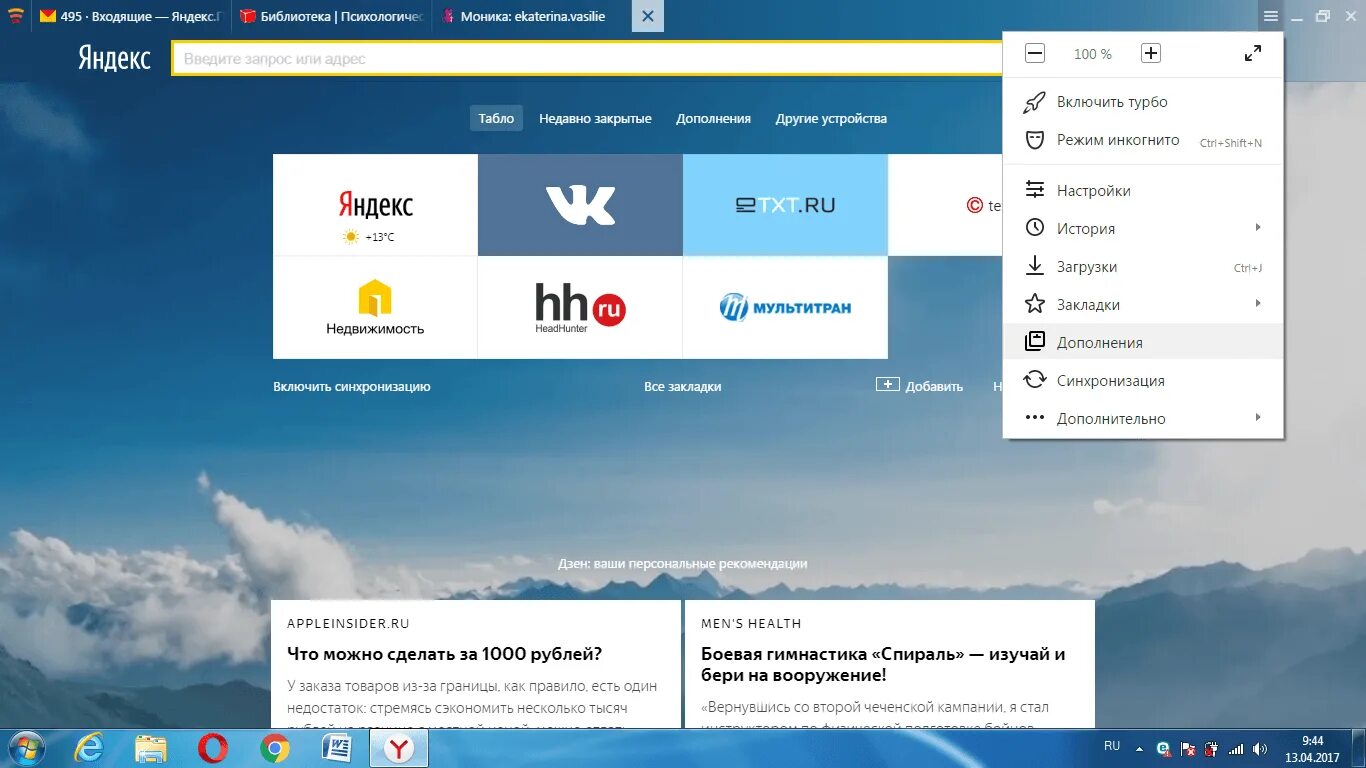Open the Мультитран tile
1366x768 pixels.
[785, 307]
